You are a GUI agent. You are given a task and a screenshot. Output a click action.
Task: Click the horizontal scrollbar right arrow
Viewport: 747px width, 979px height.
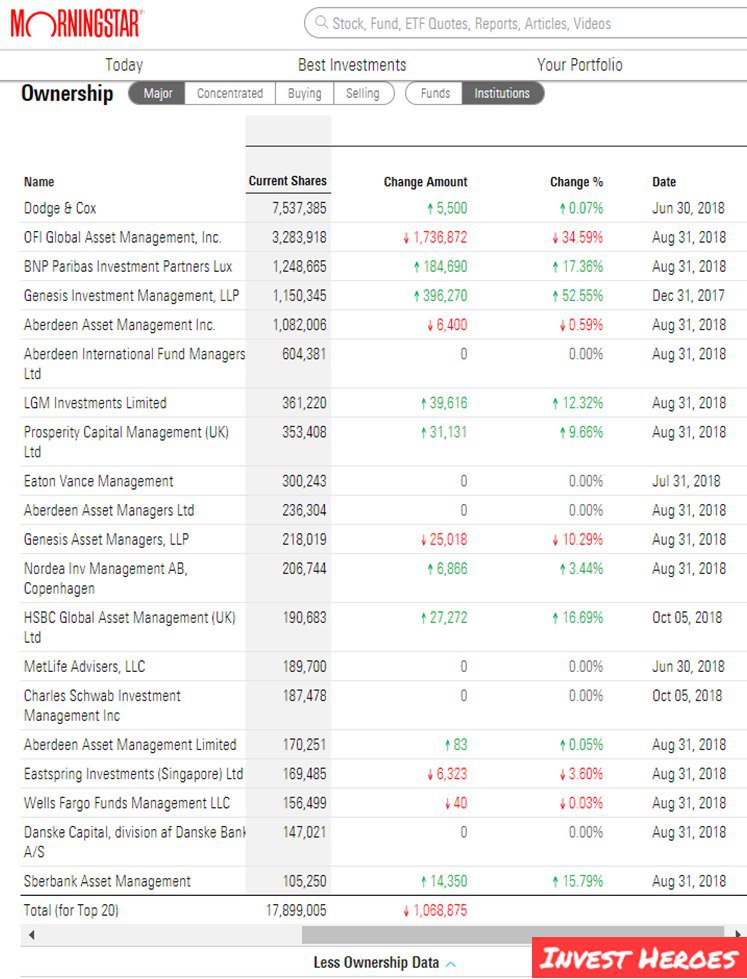click(x=739, y=935)
